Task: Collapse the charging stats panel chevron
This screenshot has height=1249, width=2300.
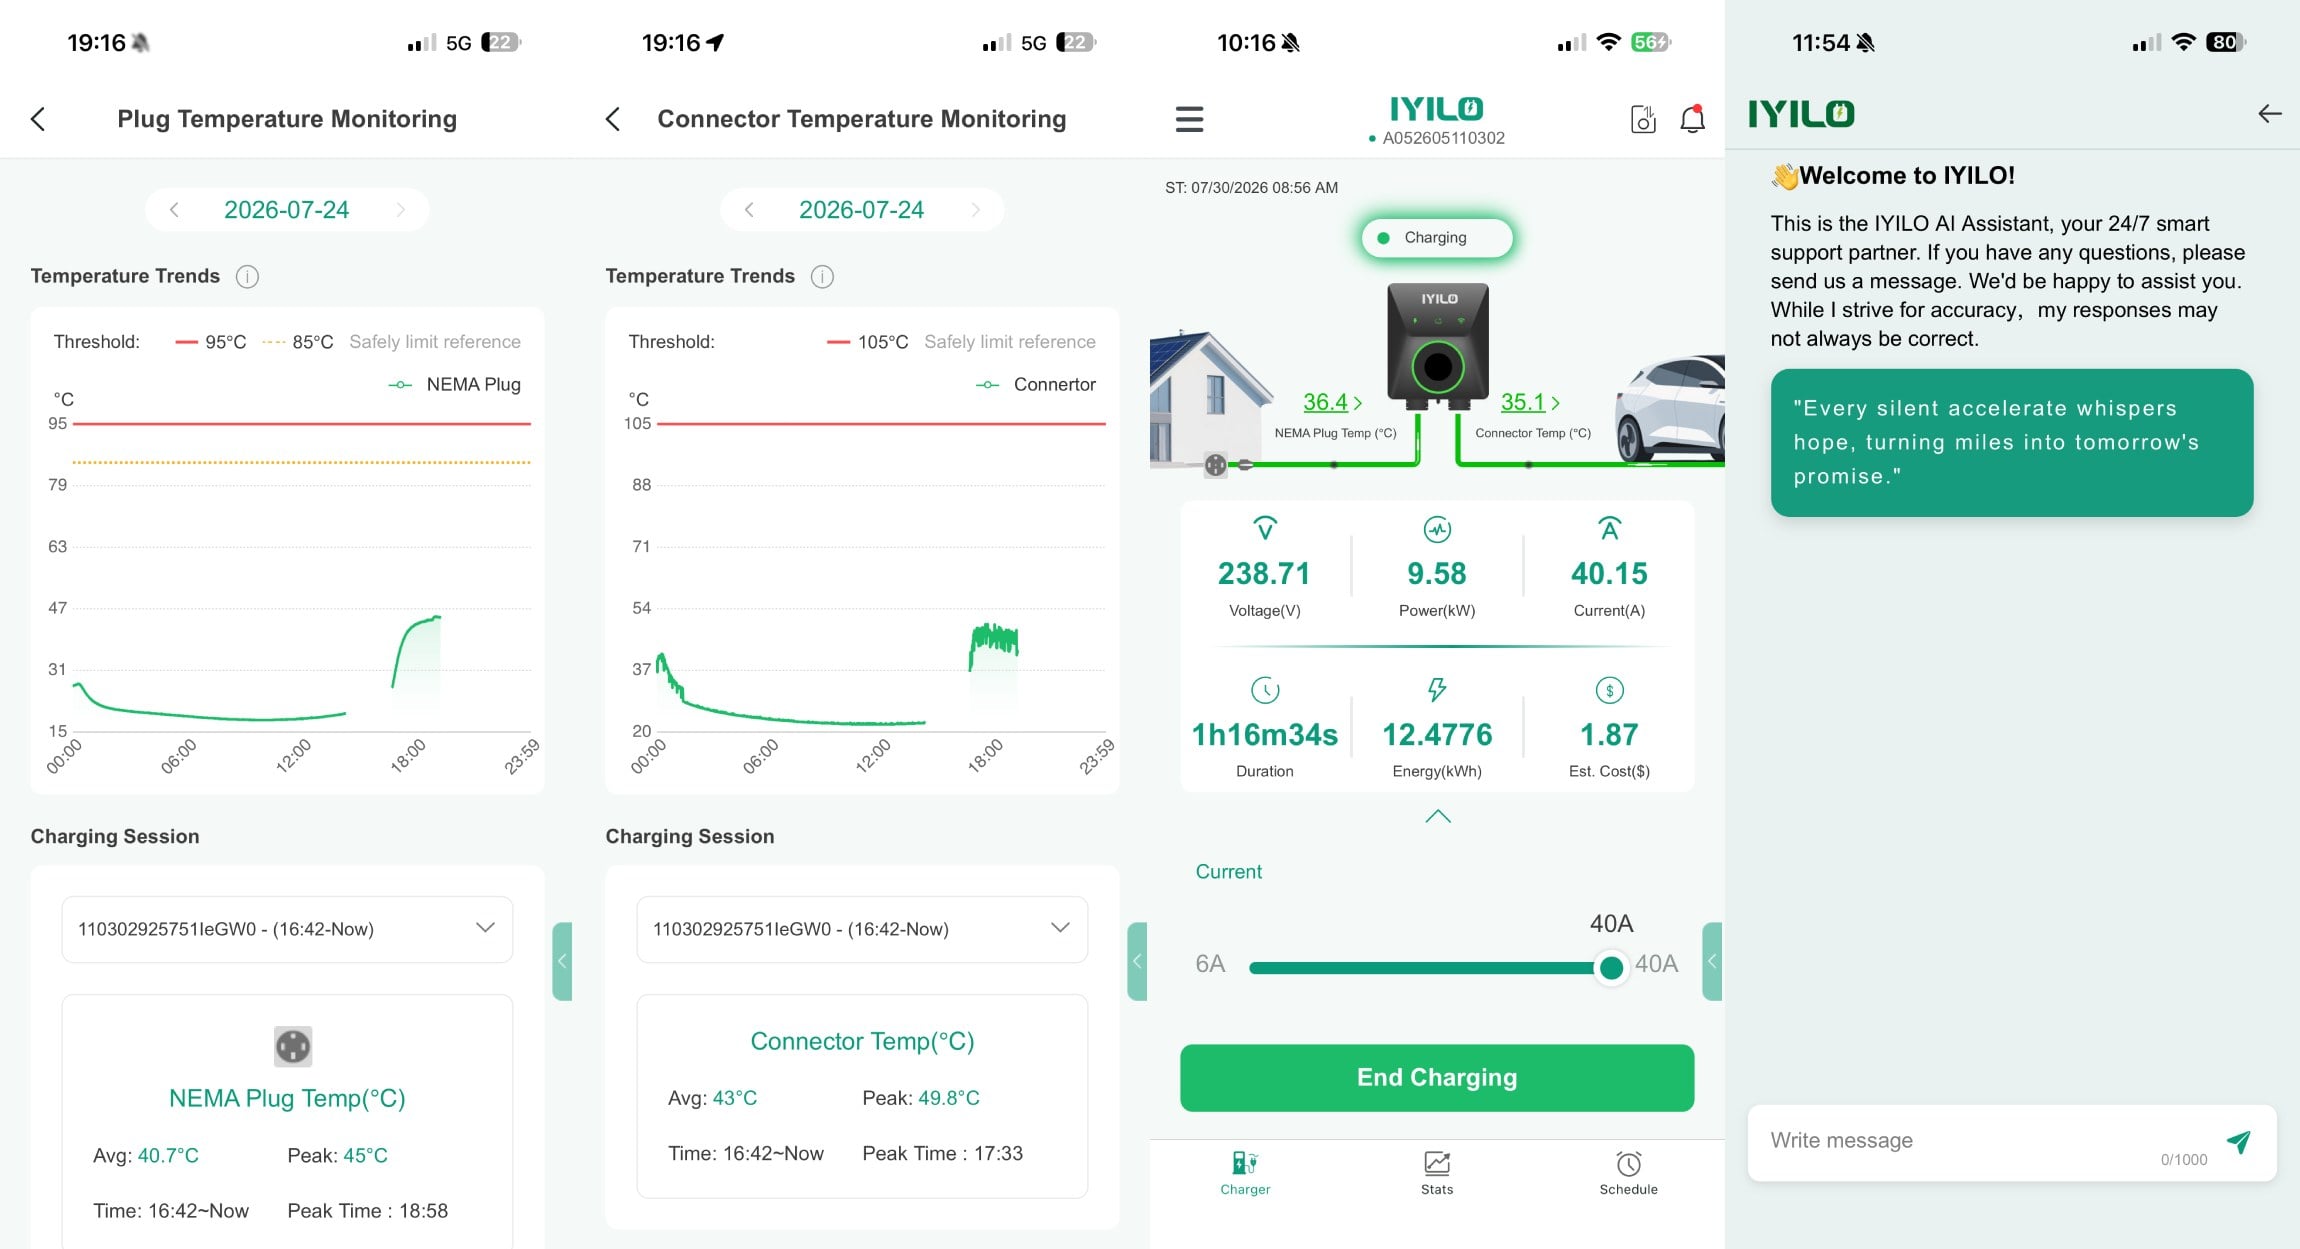Action: pos(1437,816)
